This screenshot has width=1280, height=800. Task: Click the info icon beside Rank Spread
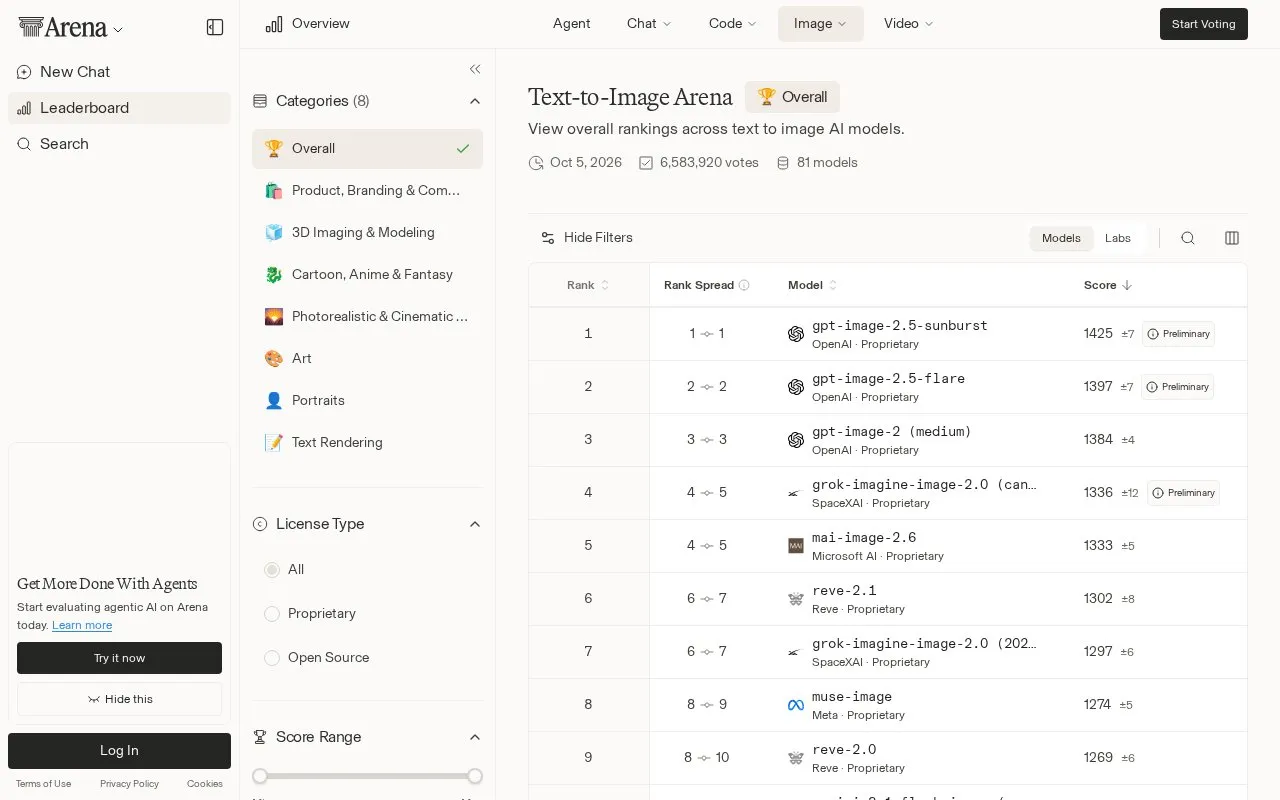[x=744, y=285]
